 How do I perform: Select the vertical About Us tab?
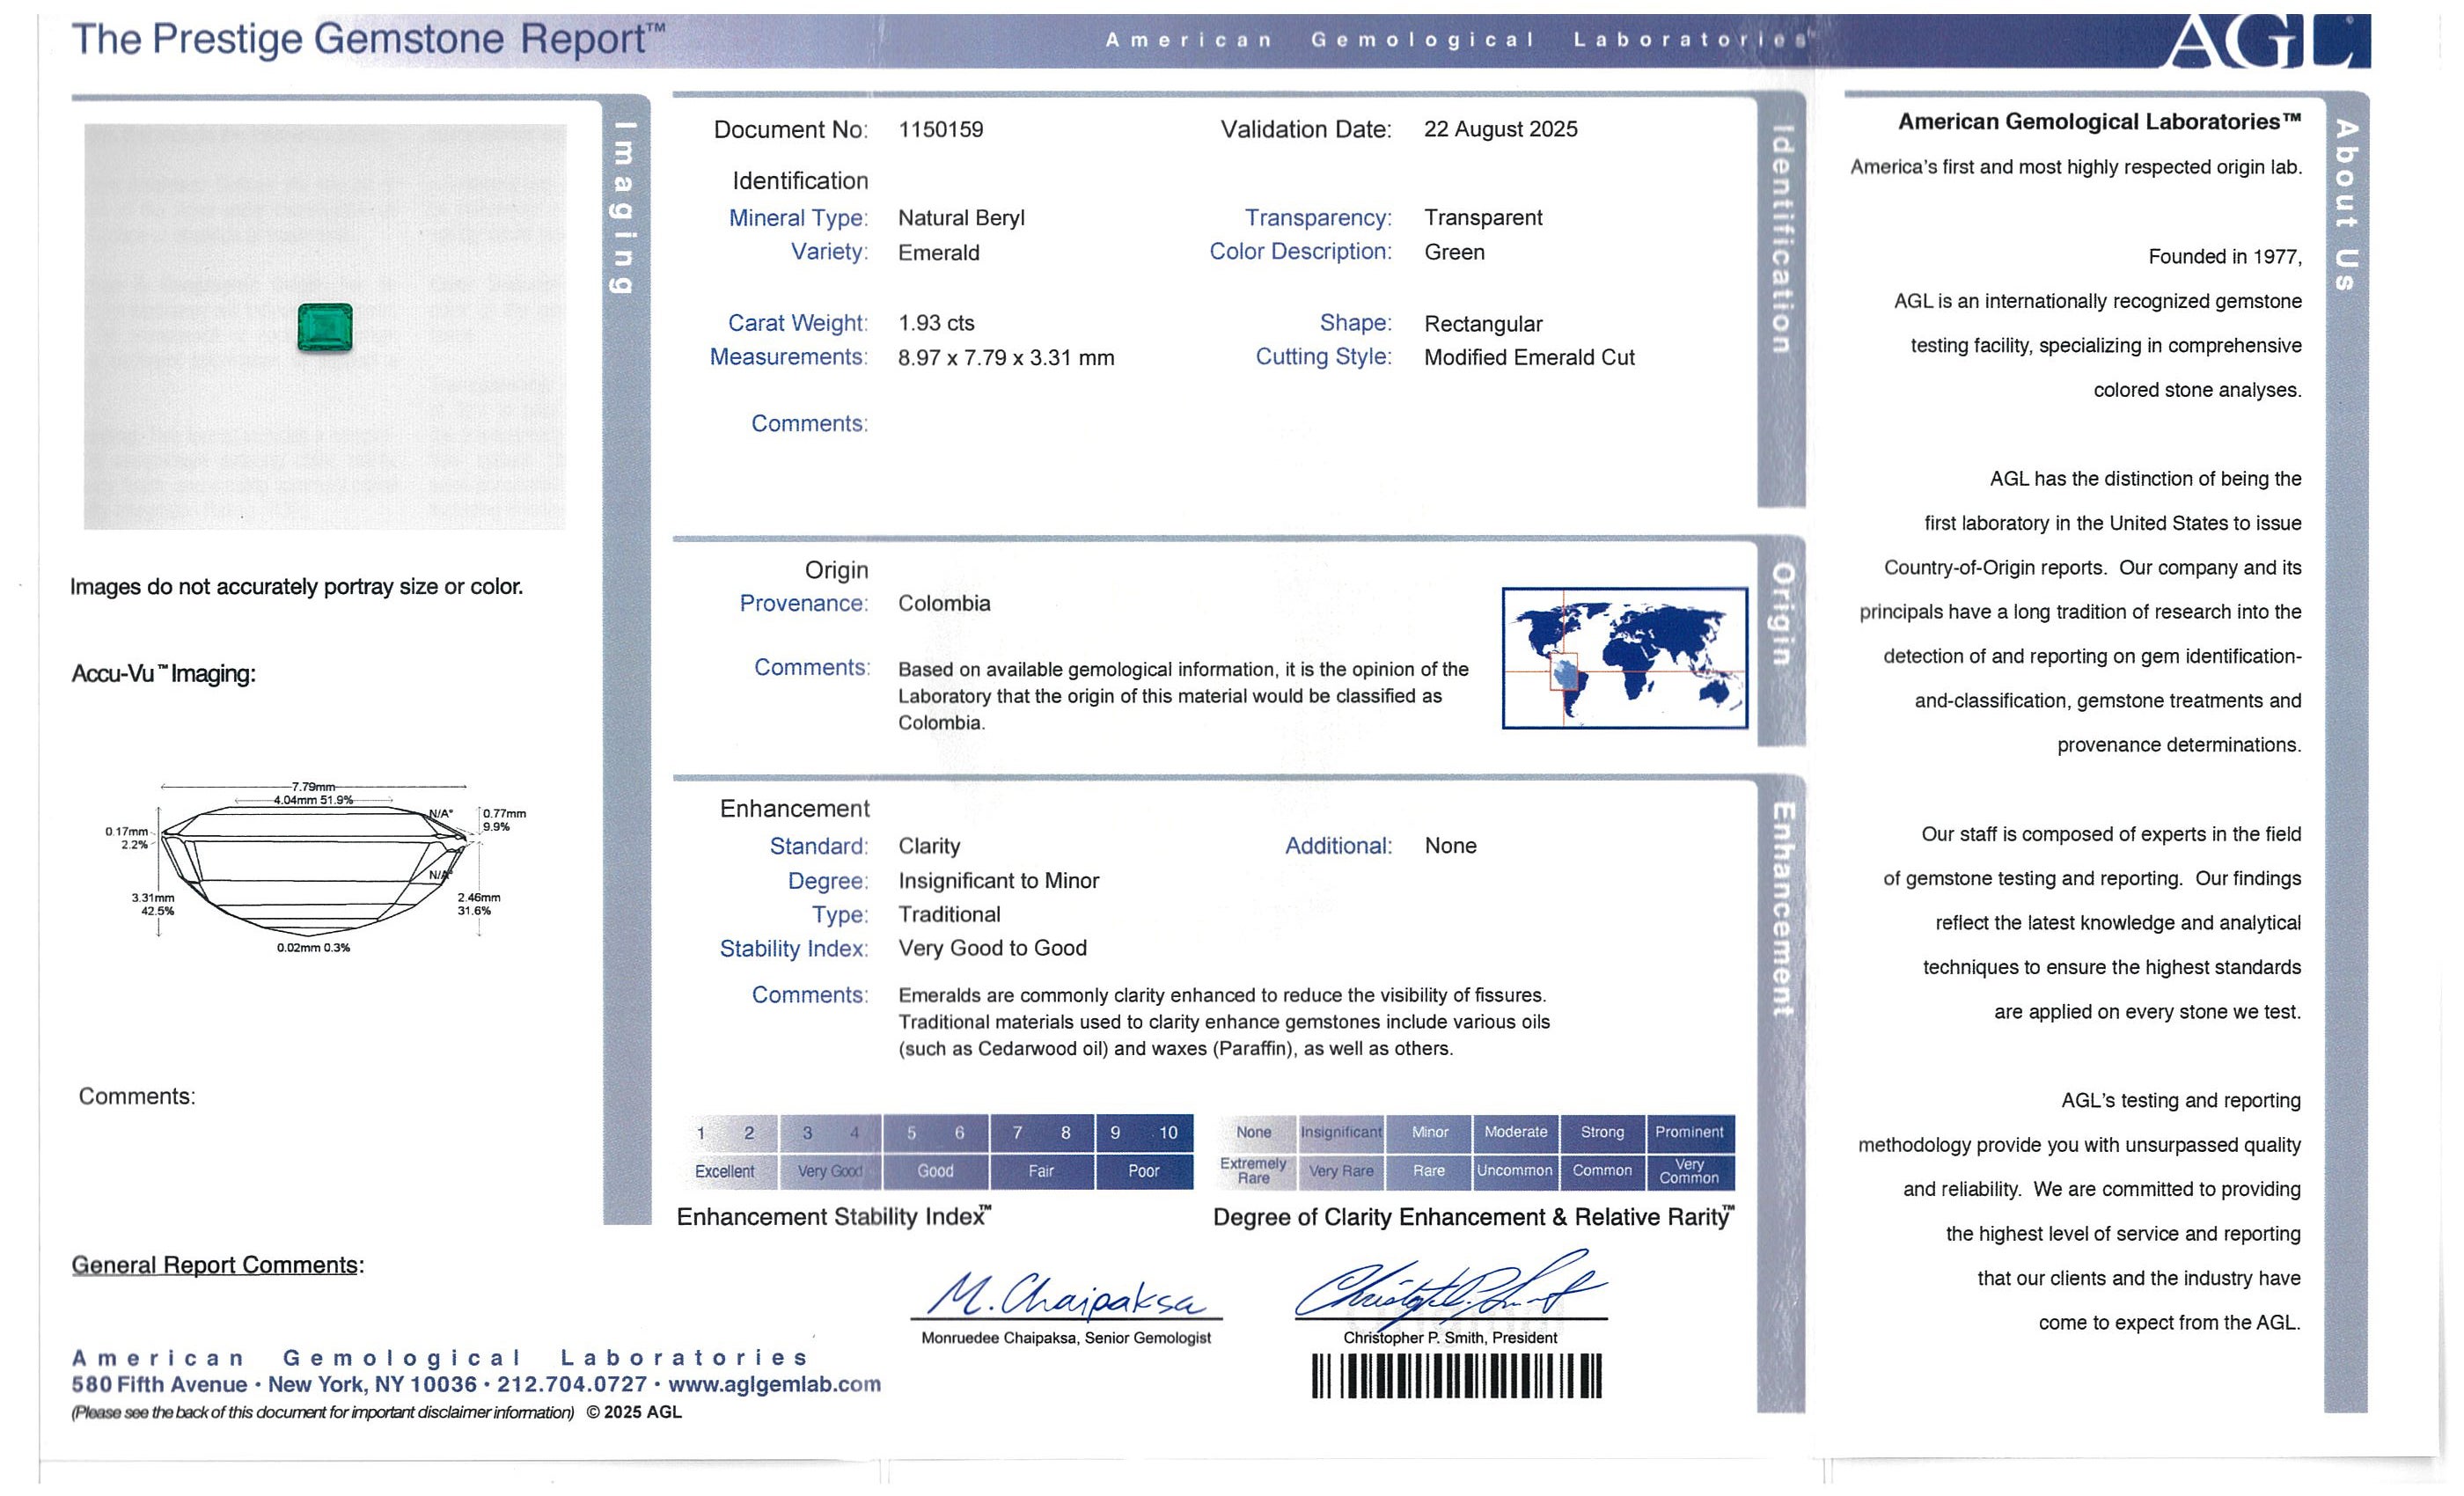pyautogui.click(x=2346, y=206)
